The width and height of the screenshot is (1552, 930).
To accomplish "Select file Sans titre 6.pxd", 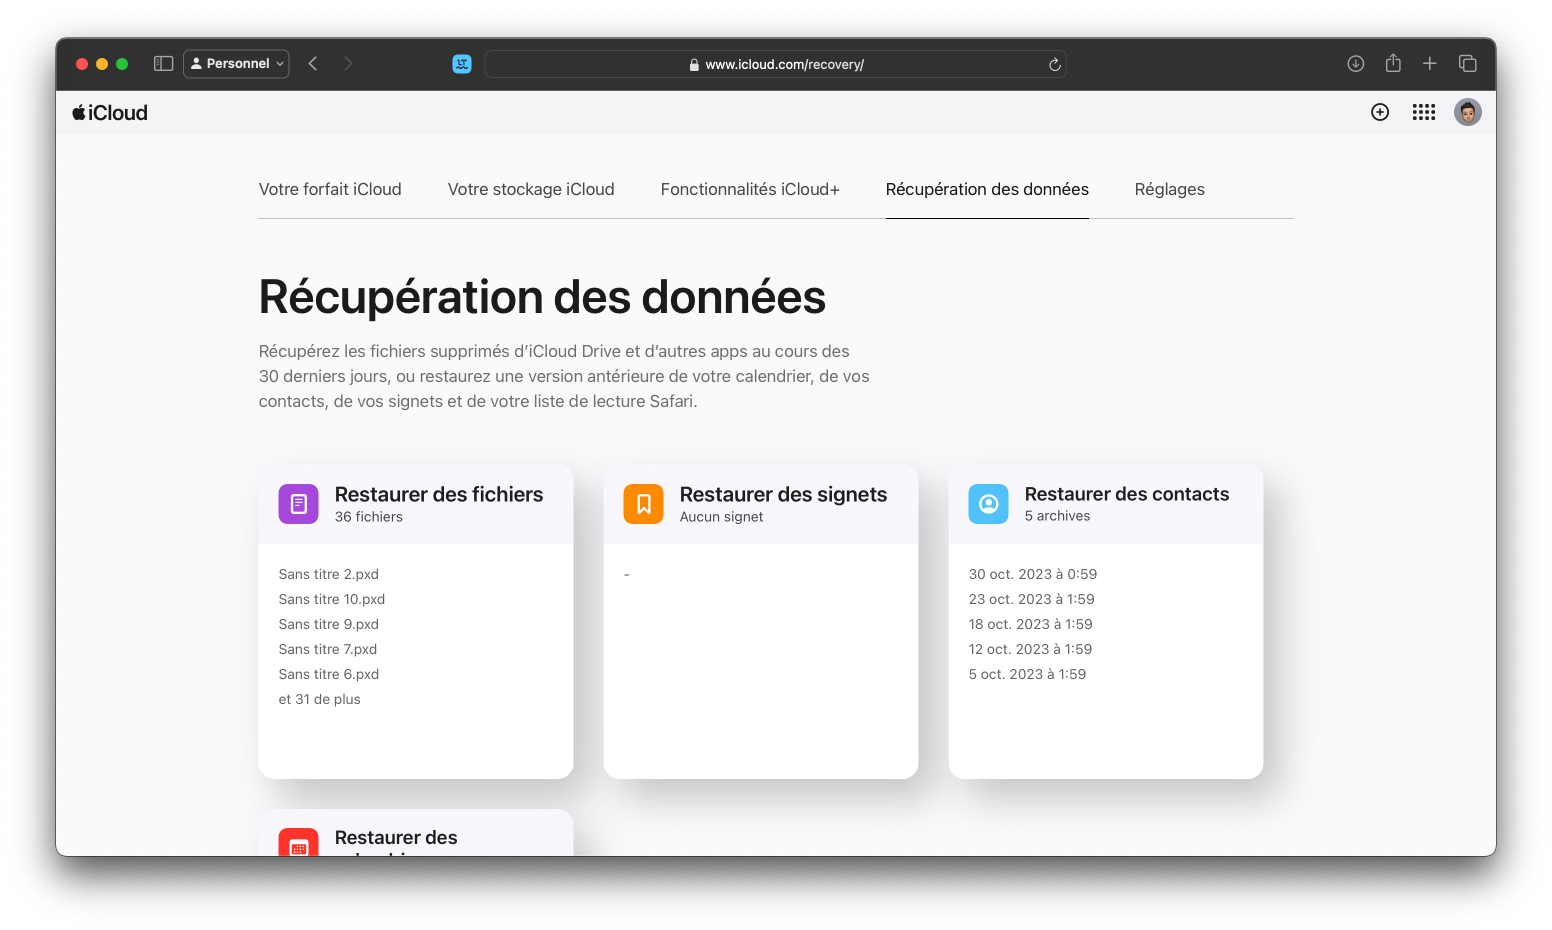I will point(329,674).
